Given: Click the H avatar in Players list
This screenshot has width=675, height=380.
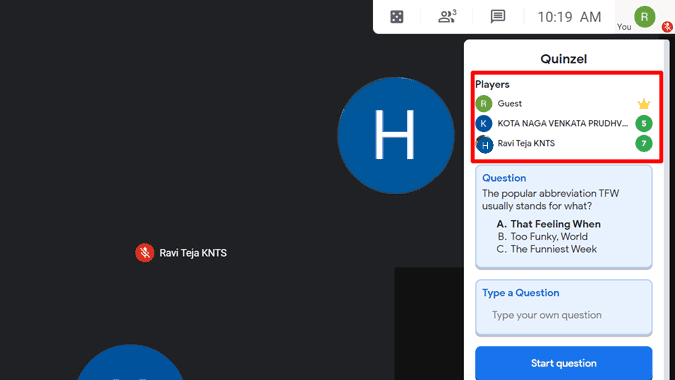Looking at the screenshot, I should 484,144.
